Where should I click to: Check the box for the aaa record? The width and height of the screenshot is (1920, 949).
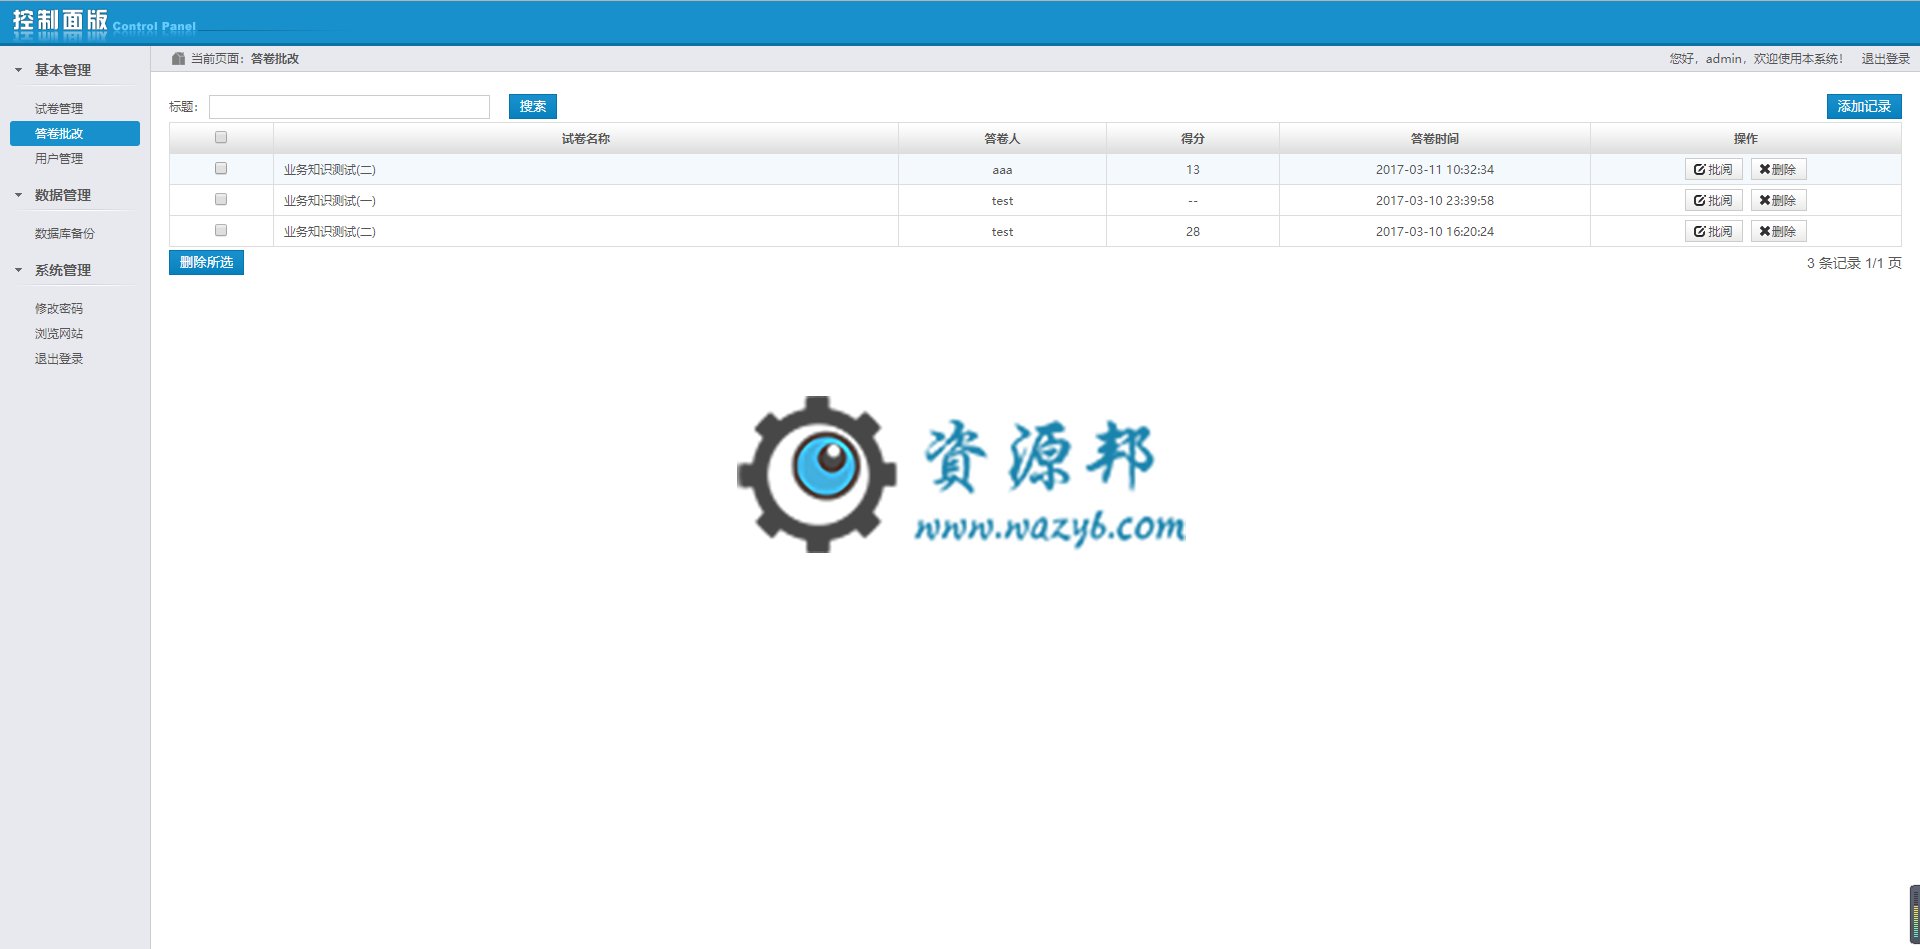coord(221,169)
